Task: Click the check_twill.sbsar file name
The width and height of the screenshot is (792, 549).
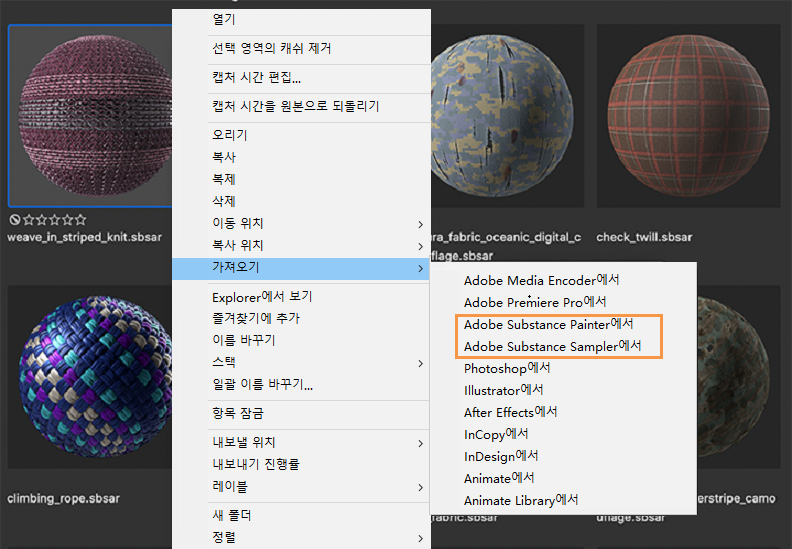Action: (644, 237)
